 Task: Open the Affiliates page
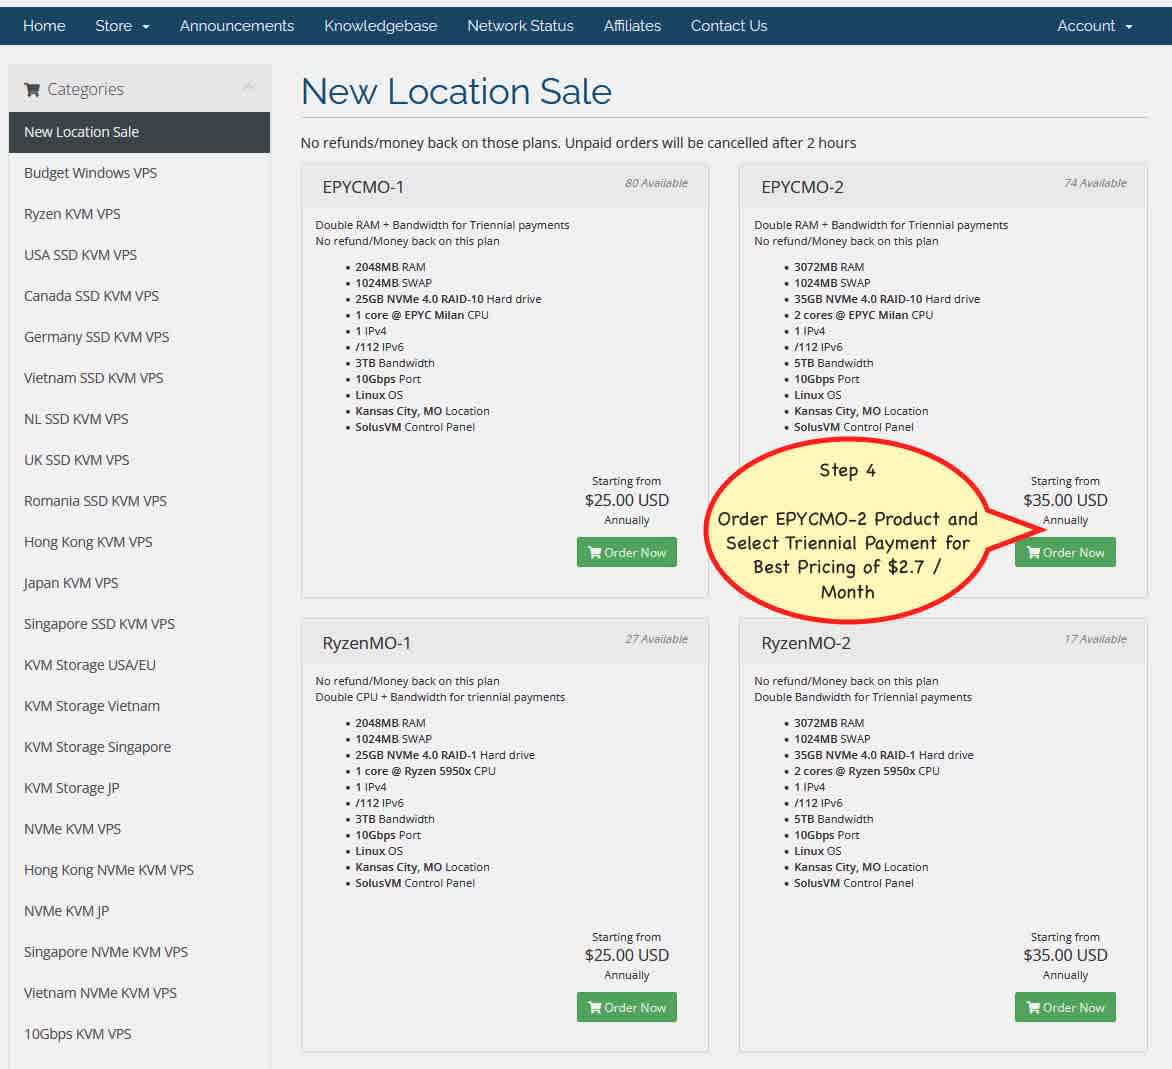click(632, 26)
